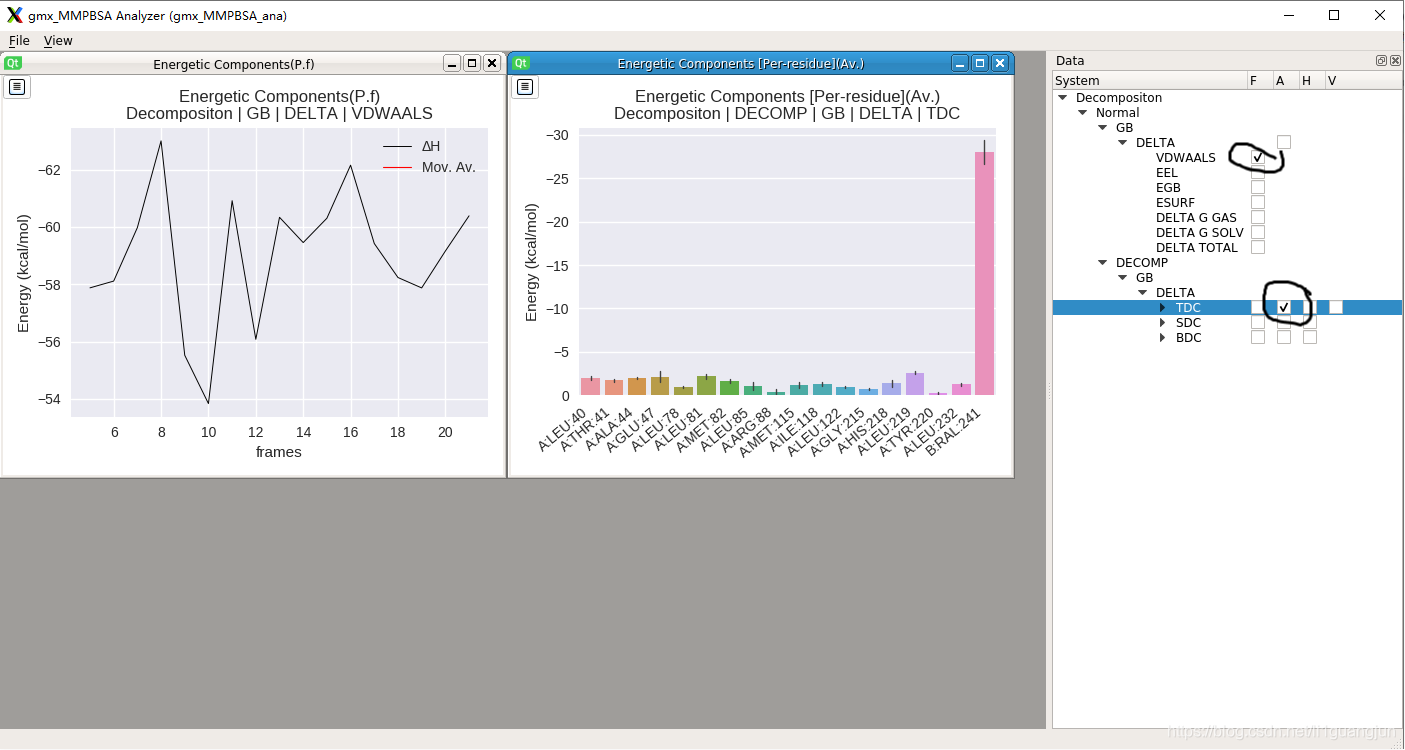Select the DELTA TOTAL tree row
Screen dimensions: 1405x750
(x=1197, y=247)
